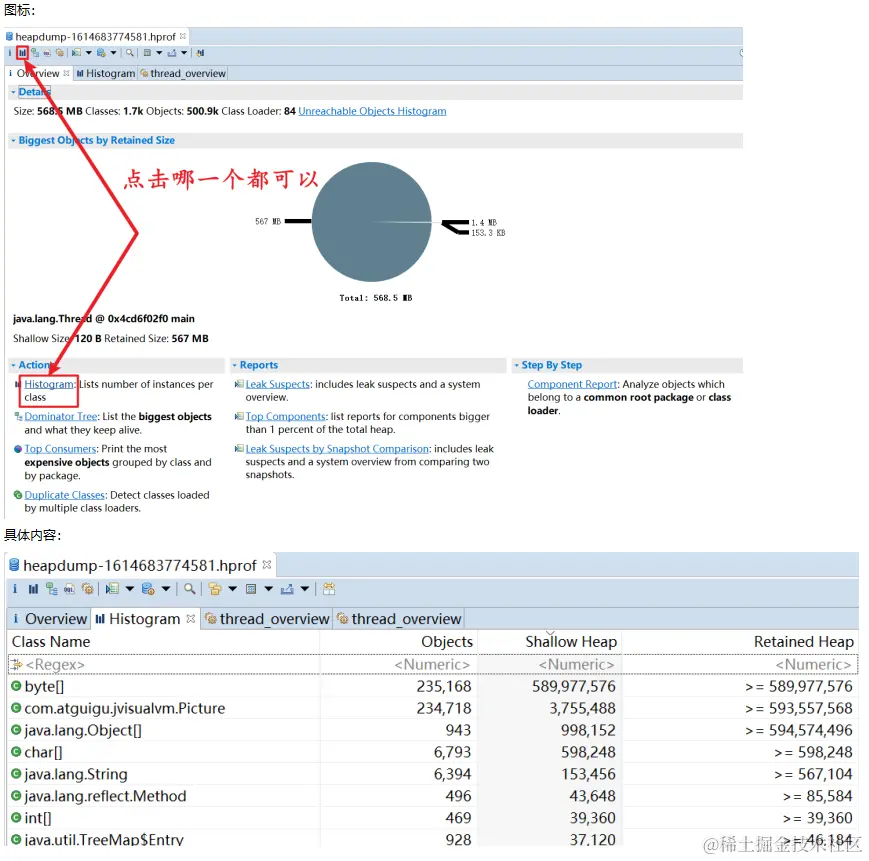
Task: Collapse the Step By Step section
Action: pos(516,365)
